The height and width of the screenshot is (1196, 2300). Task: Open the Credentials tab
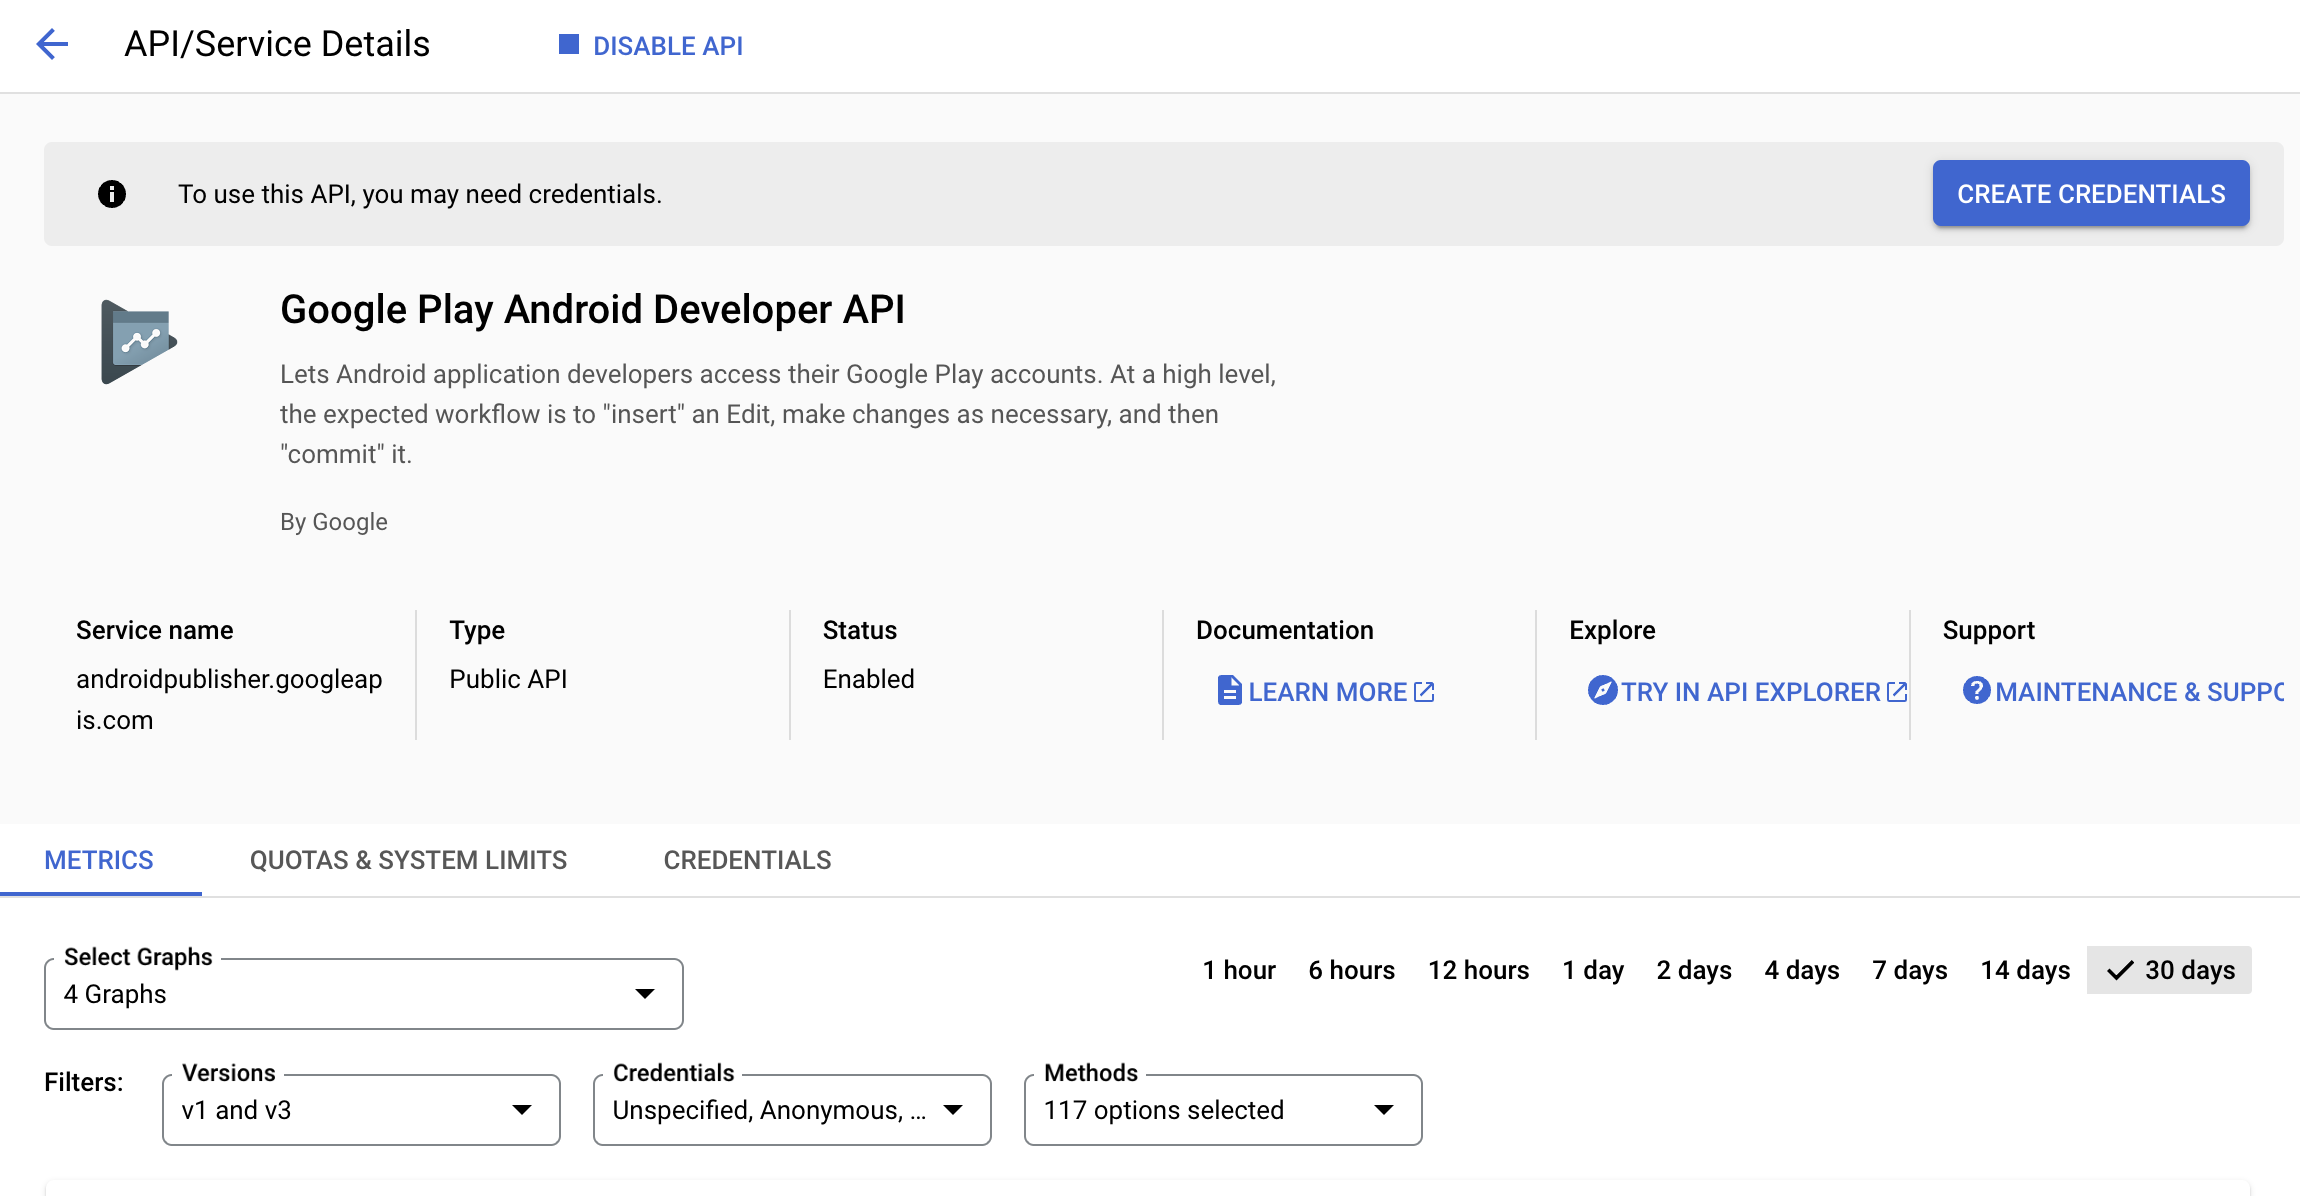(747, 860)
